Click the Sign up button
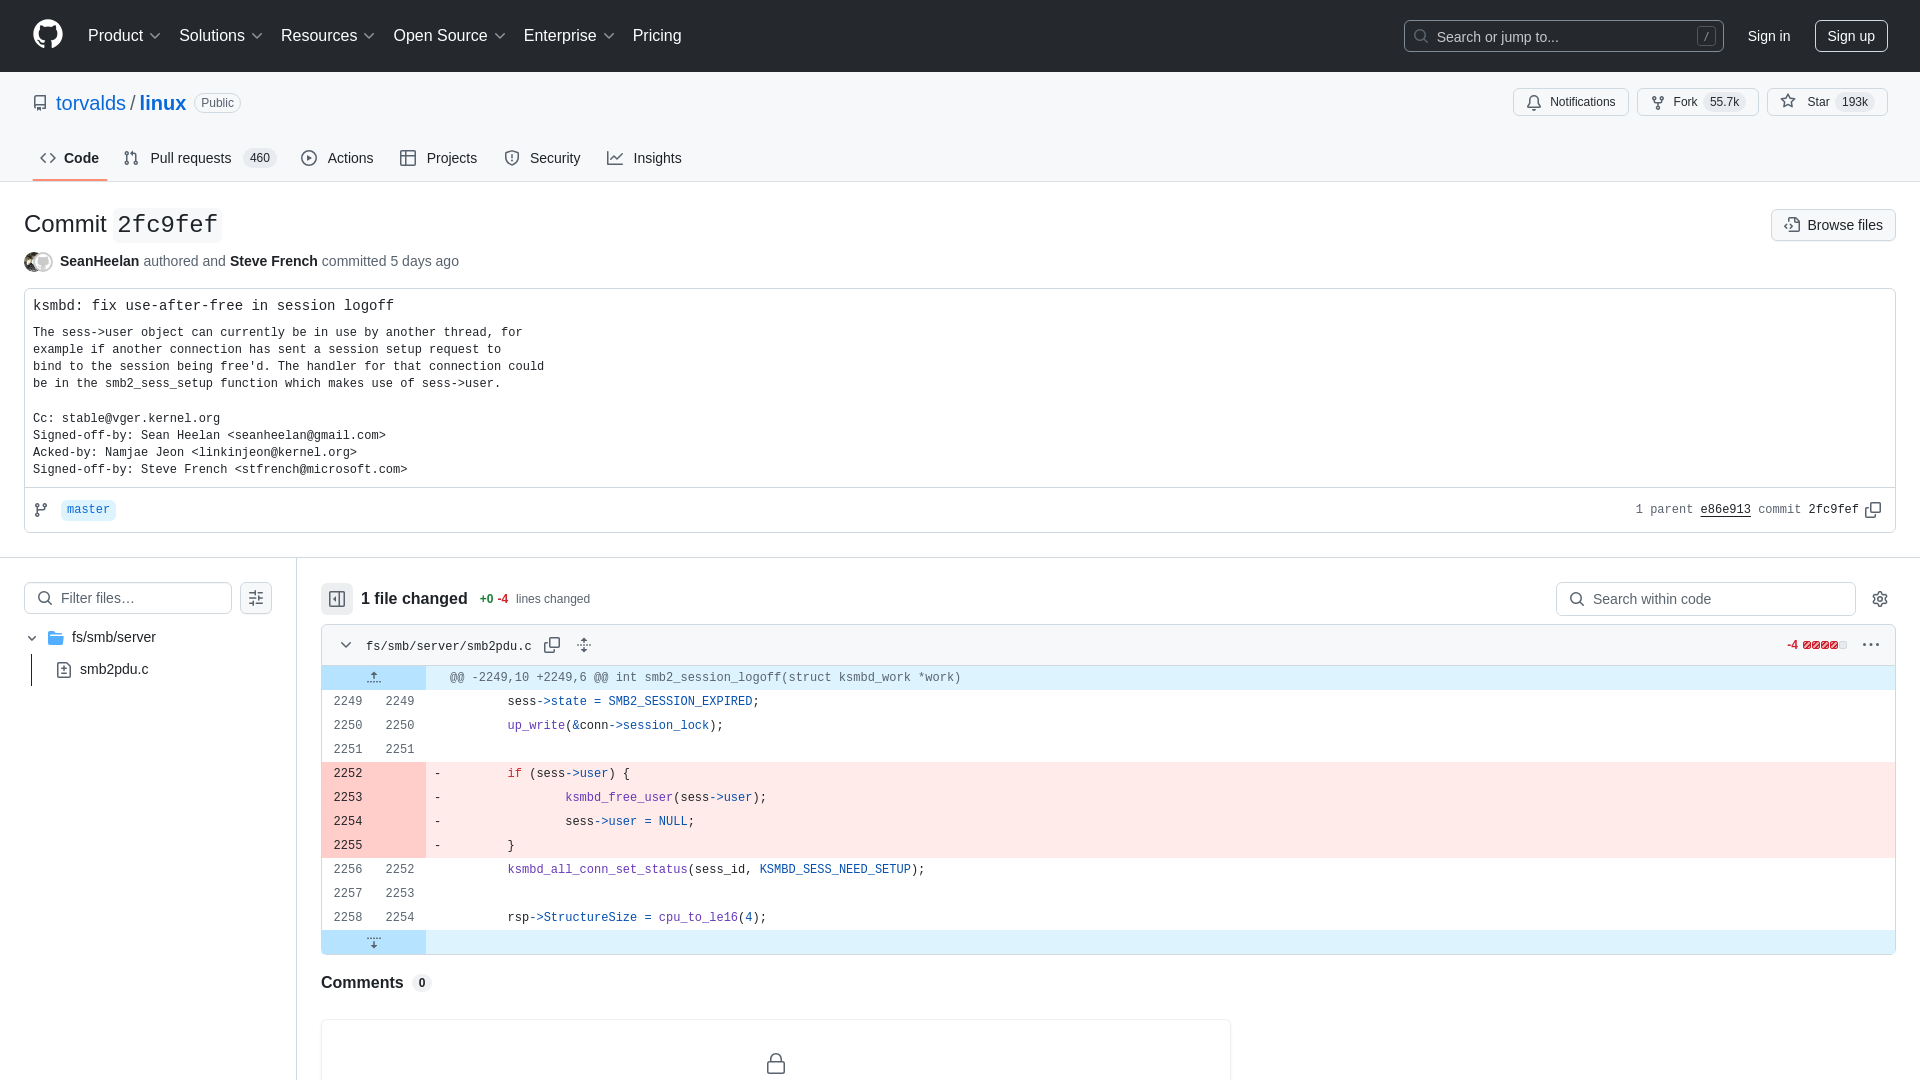Image resolution: width=1920 pixels, height=1080 pixels. (1851, 36)
